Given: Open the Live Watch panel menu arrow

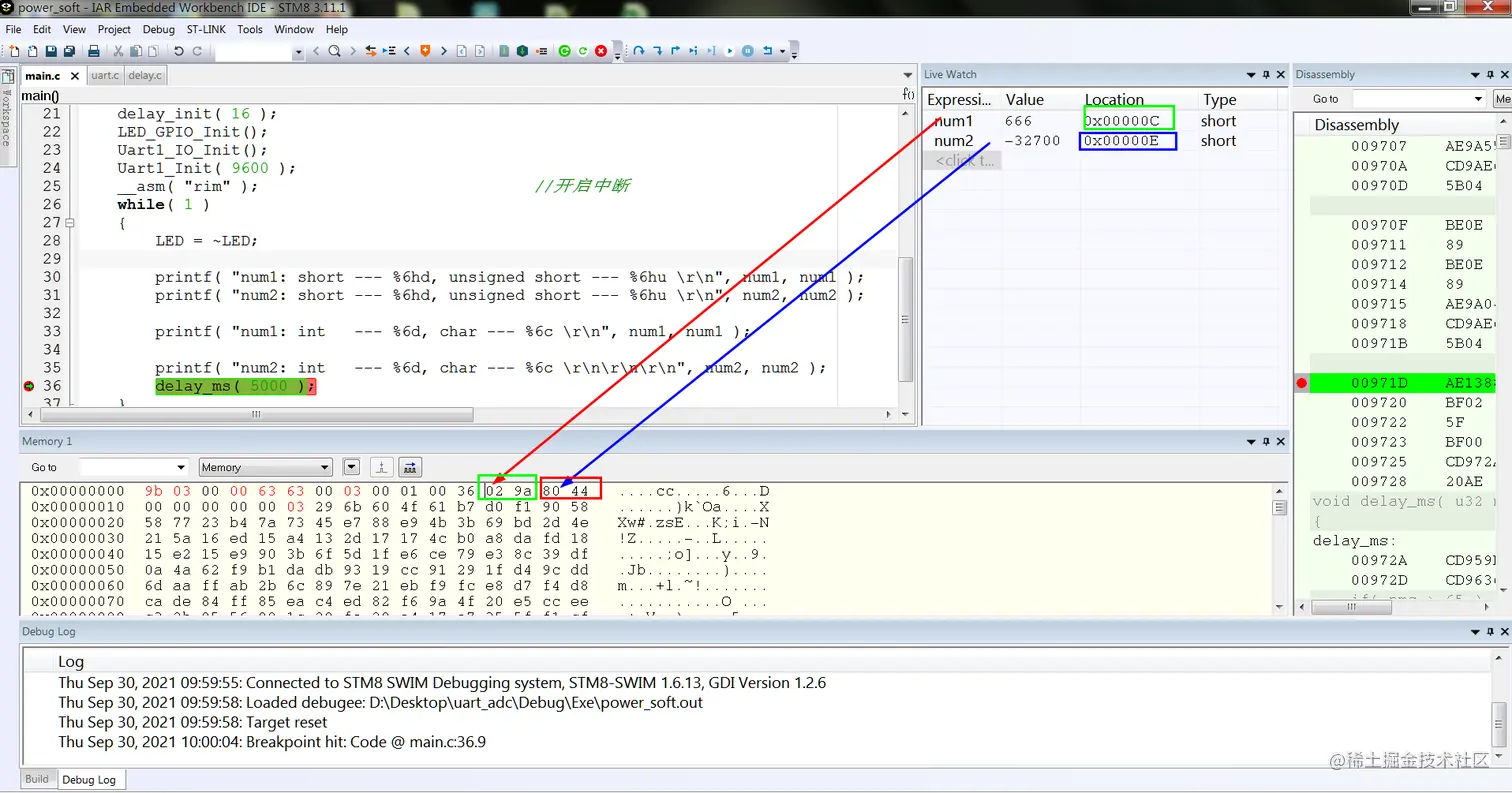Looking at the screenshot, I should [1251, 74].
